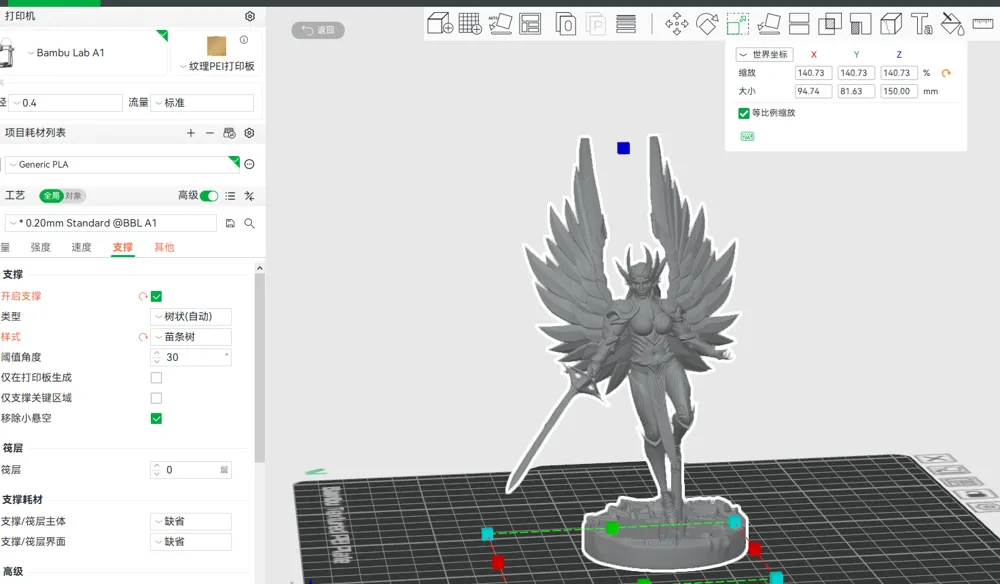Open the 支撑/筏层主体 缺省 dropdown

(191, 522)
